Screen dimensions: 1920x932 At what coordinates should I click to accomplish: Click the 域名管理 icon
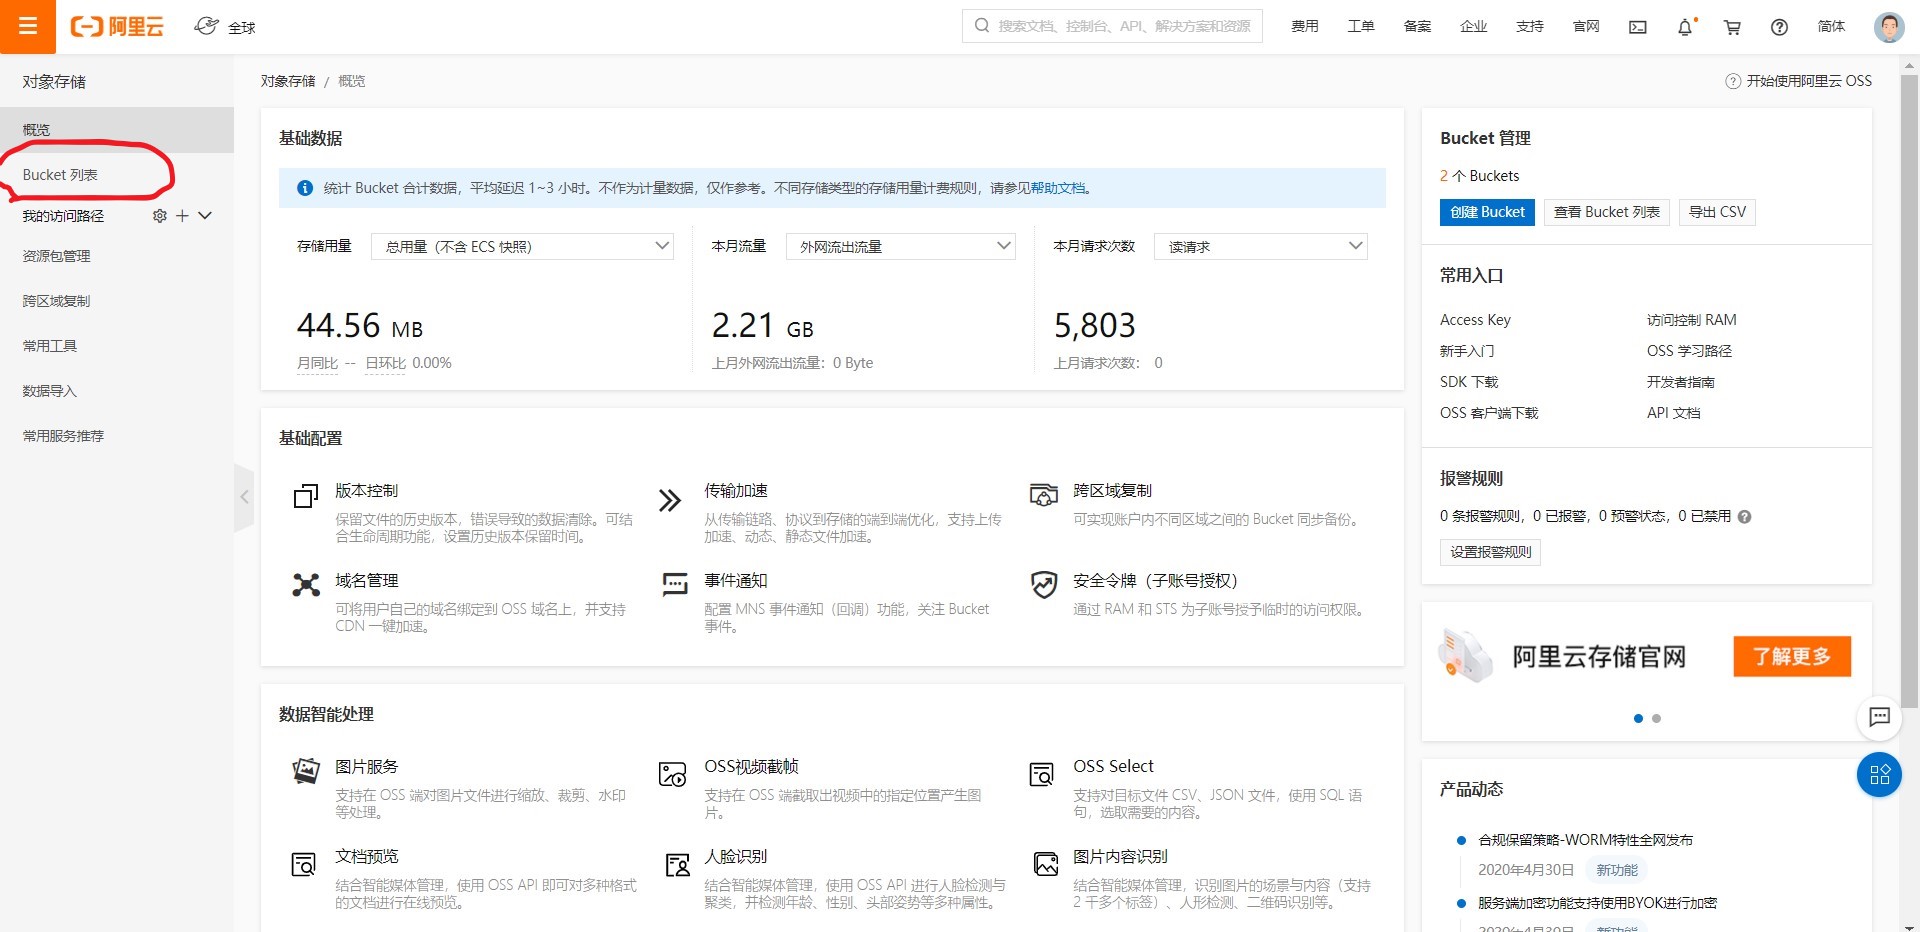tap(306, 585)
